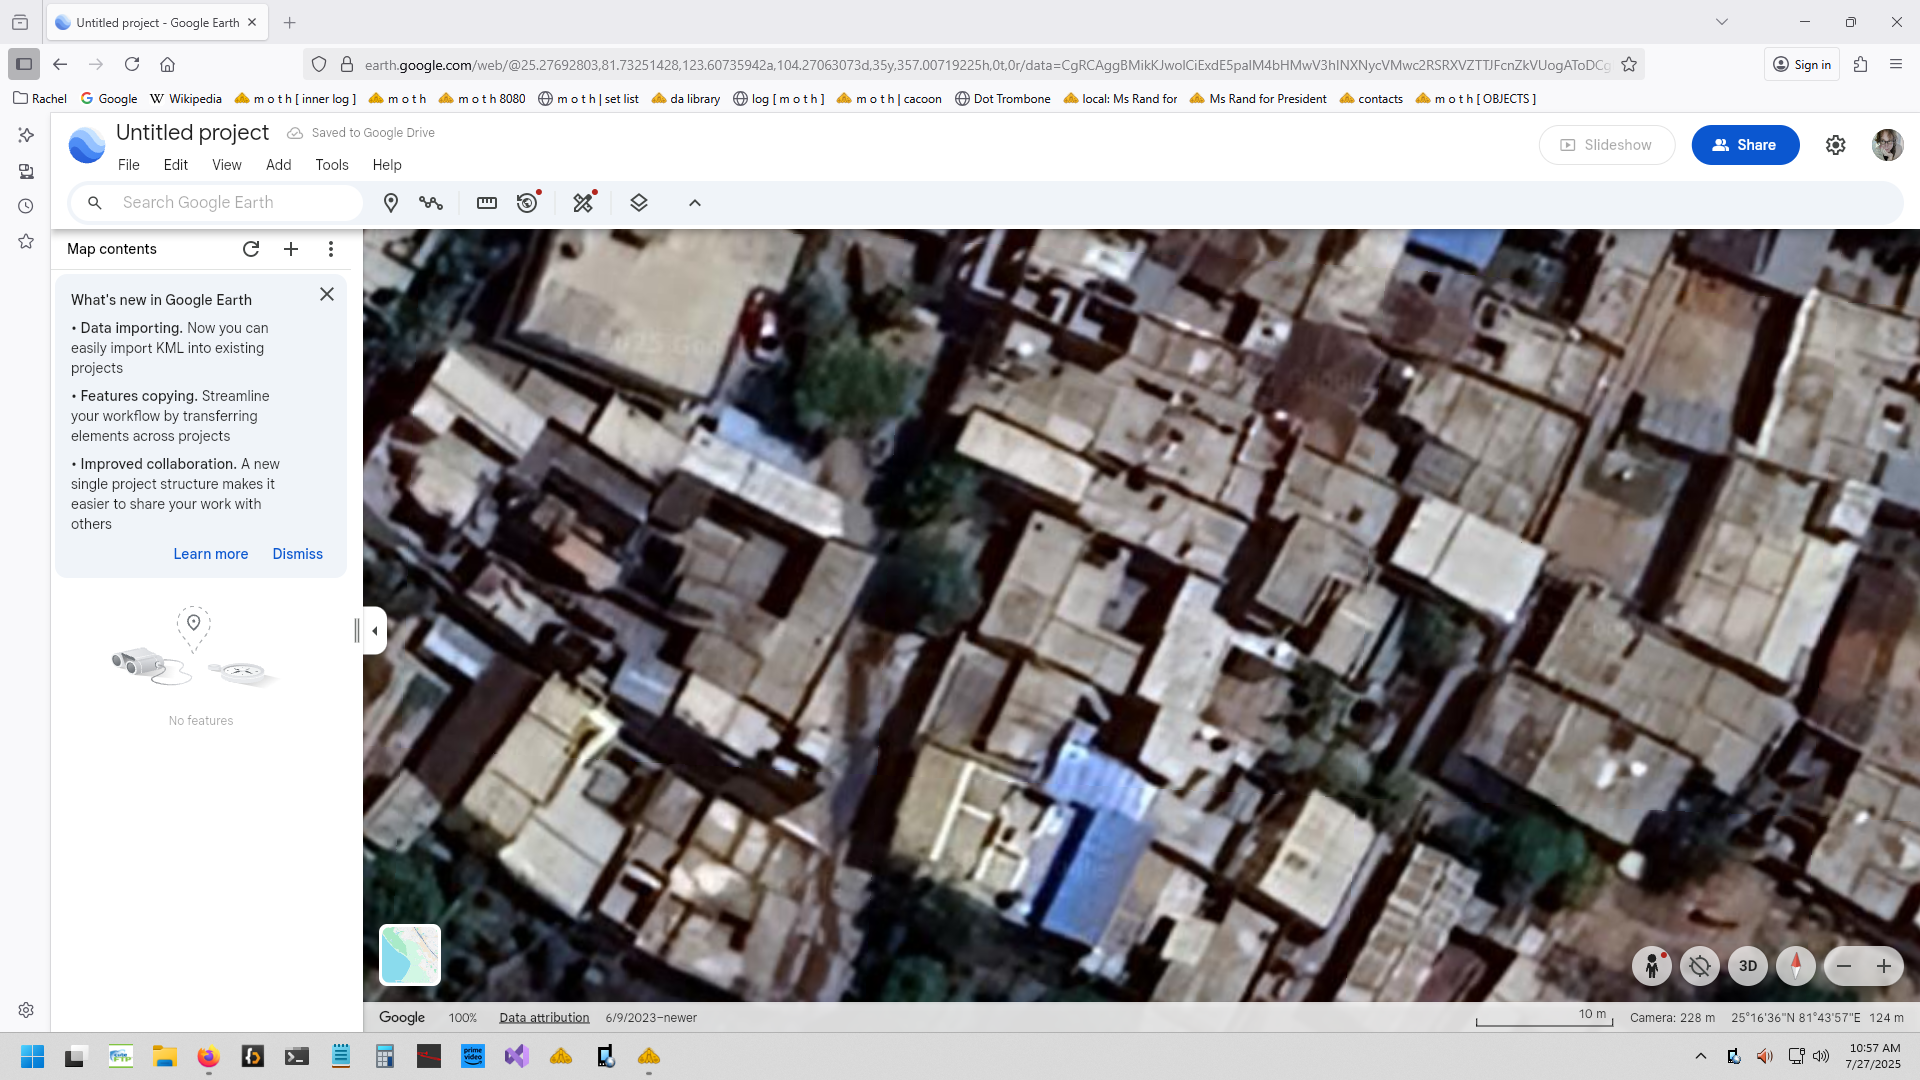Open the Measure distance ruler tool
The image size is (1920, 1080).
pos(487,203)
